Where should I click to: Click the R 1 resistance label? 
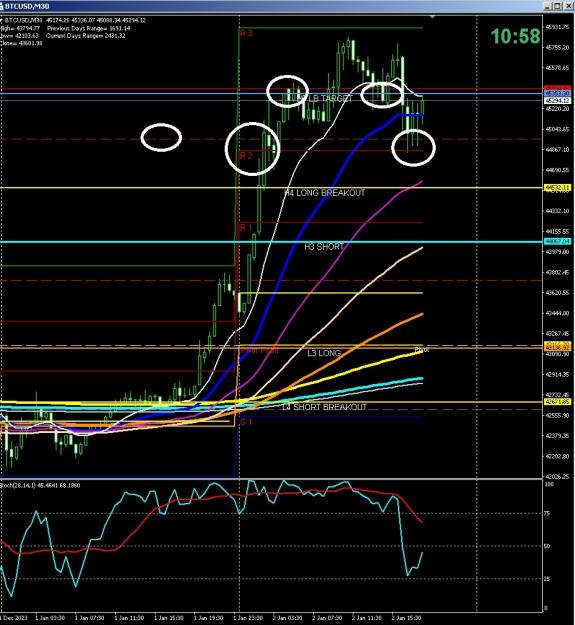(246, 227)
